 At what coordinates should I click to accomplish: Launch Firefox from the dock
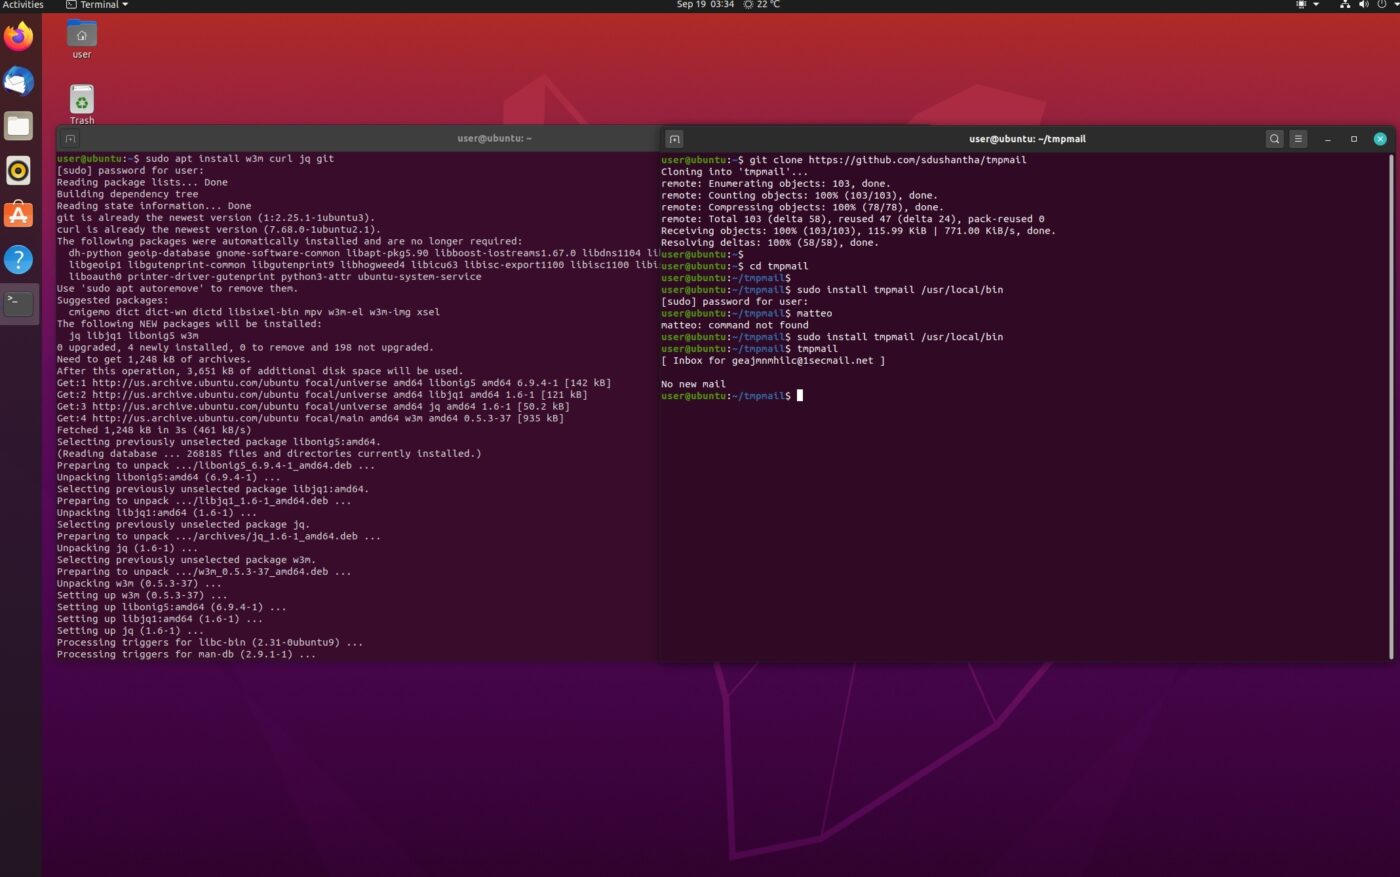pyautogui.click(x=18, y=36)
